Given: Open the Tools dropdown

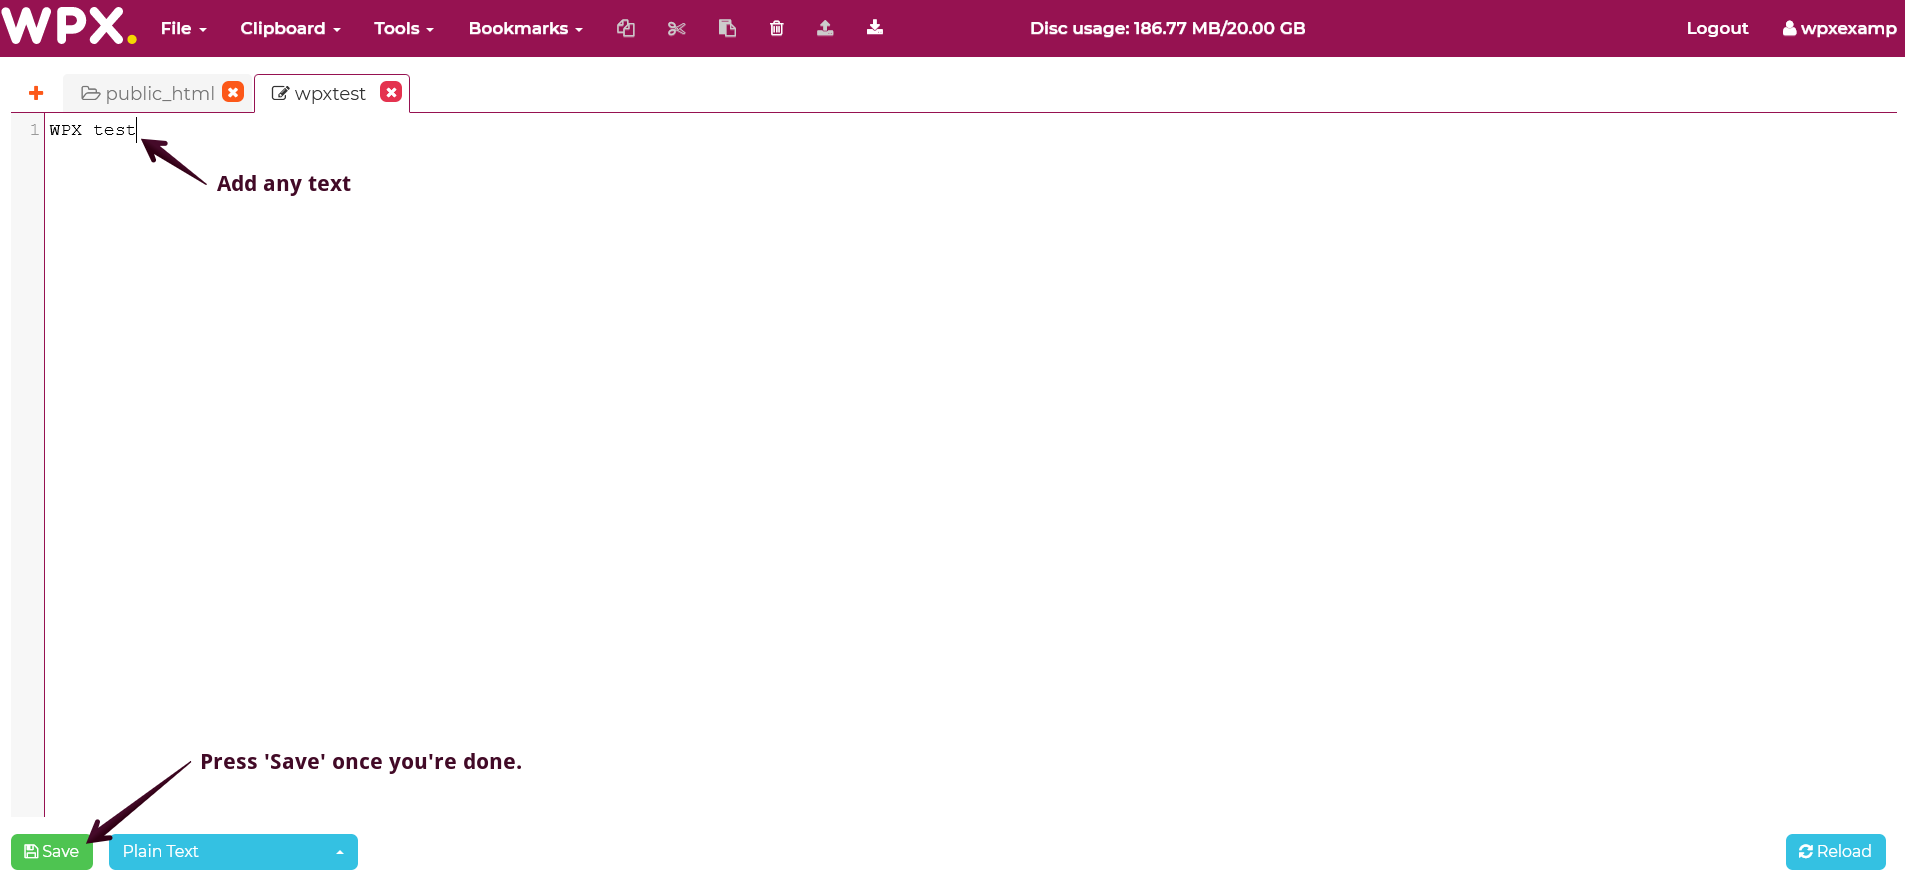Looking at the screenshot, I should [x=403, y=28].
